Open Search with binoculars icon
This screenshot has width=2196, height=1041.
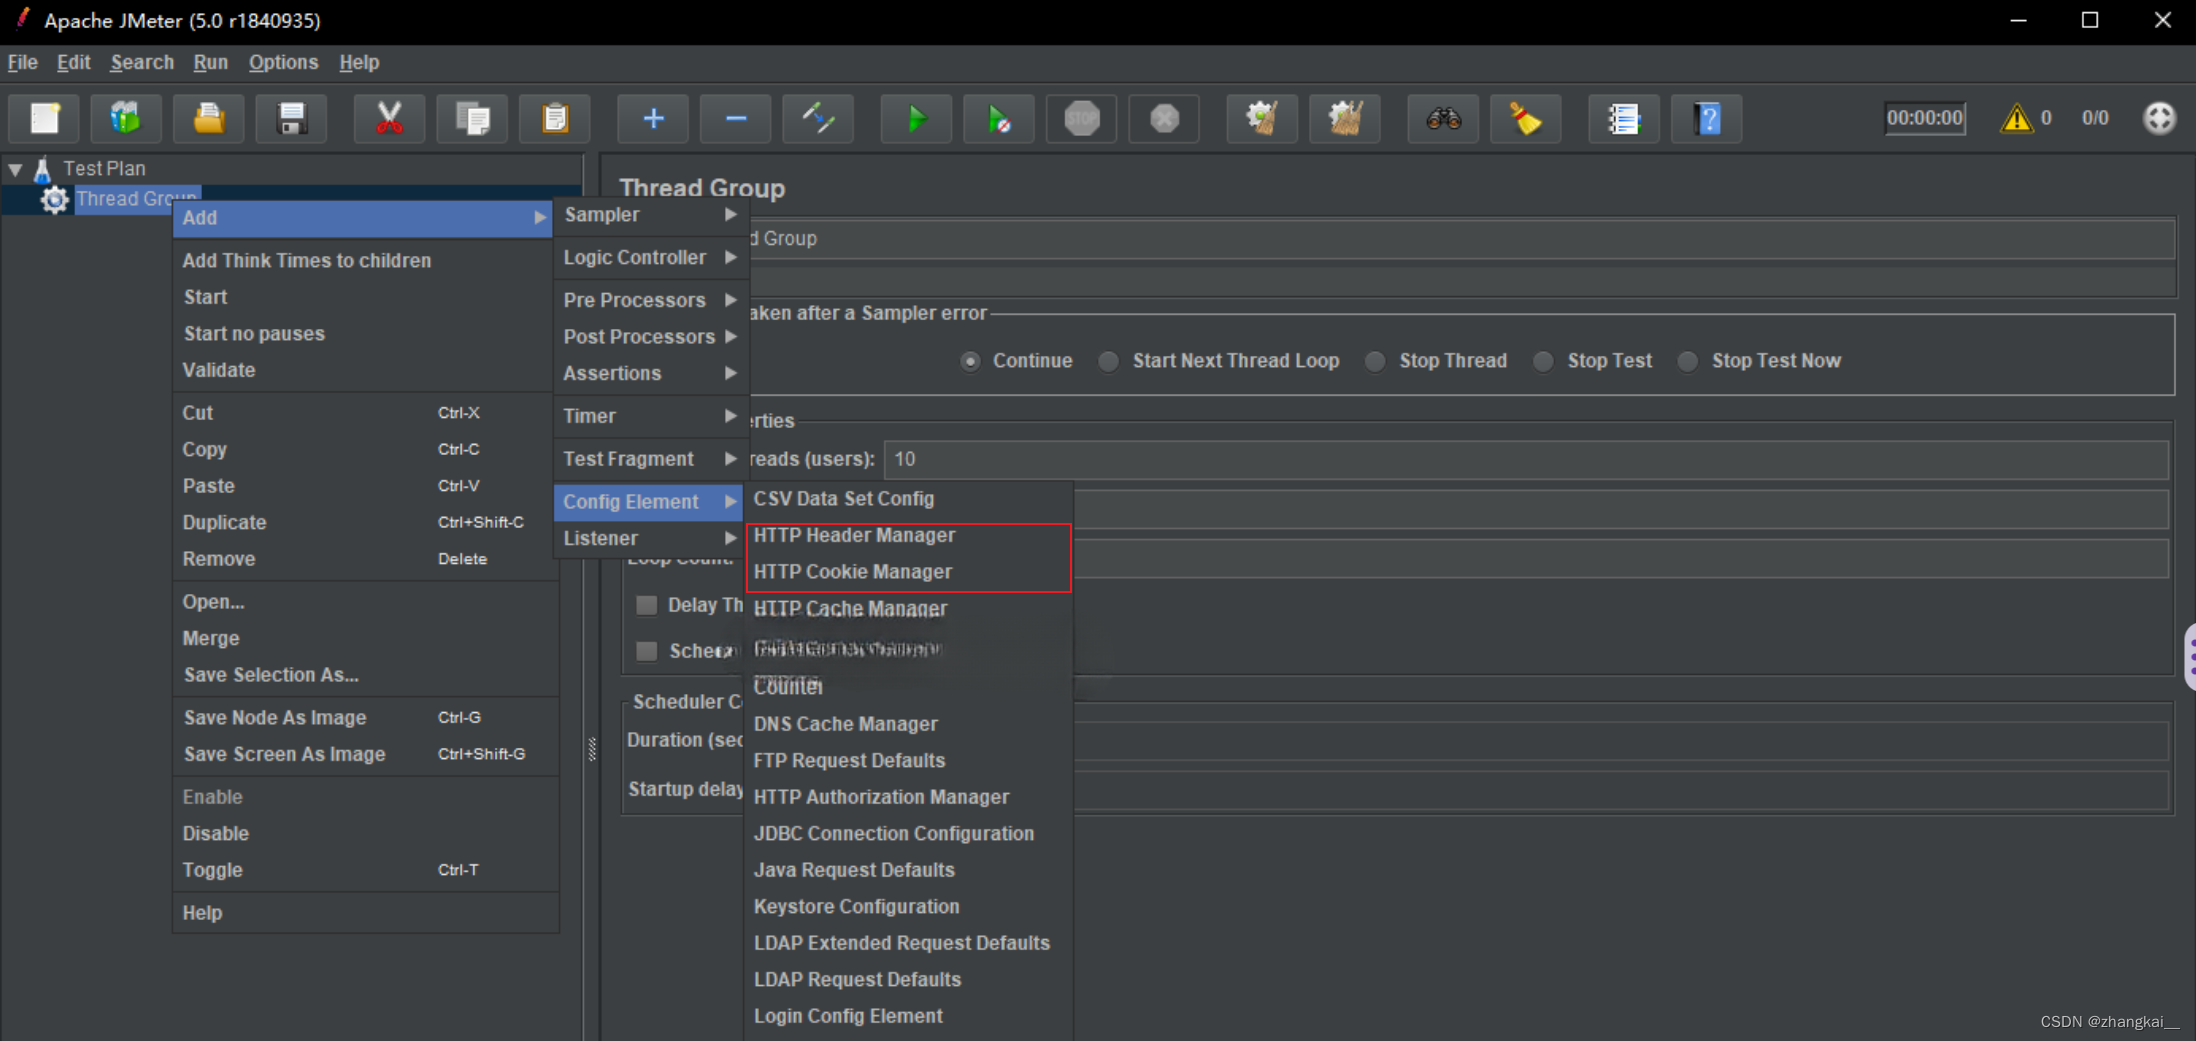(x=1443, y=119)
